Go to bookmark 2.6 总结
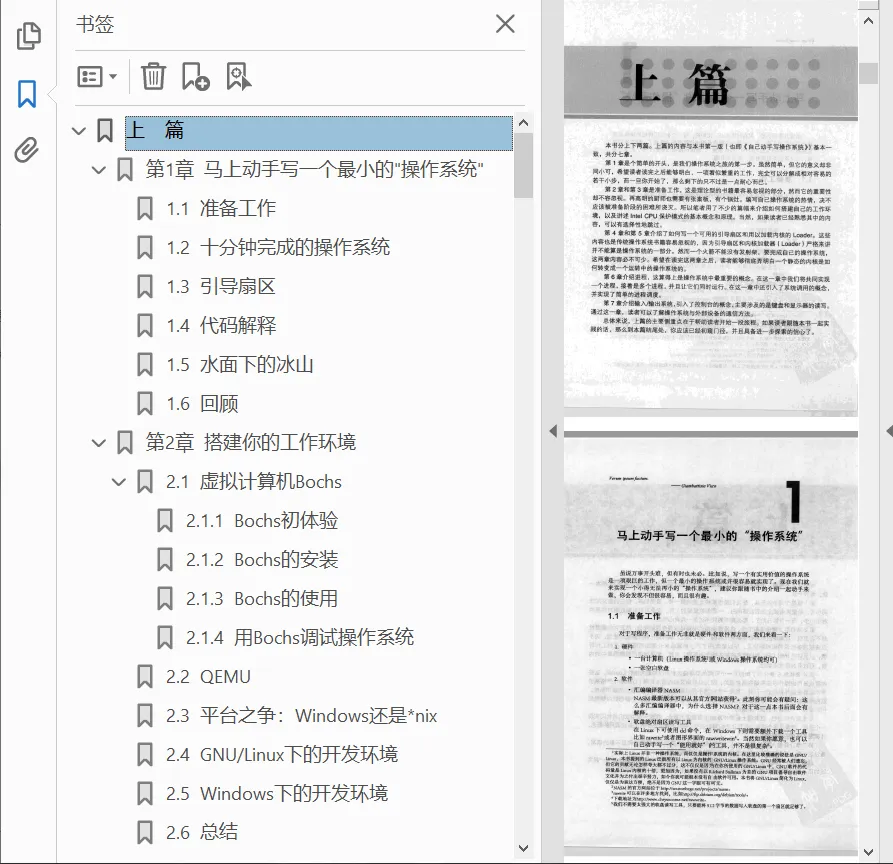This screenshot has width=893, height=864. tap(202, 833)
